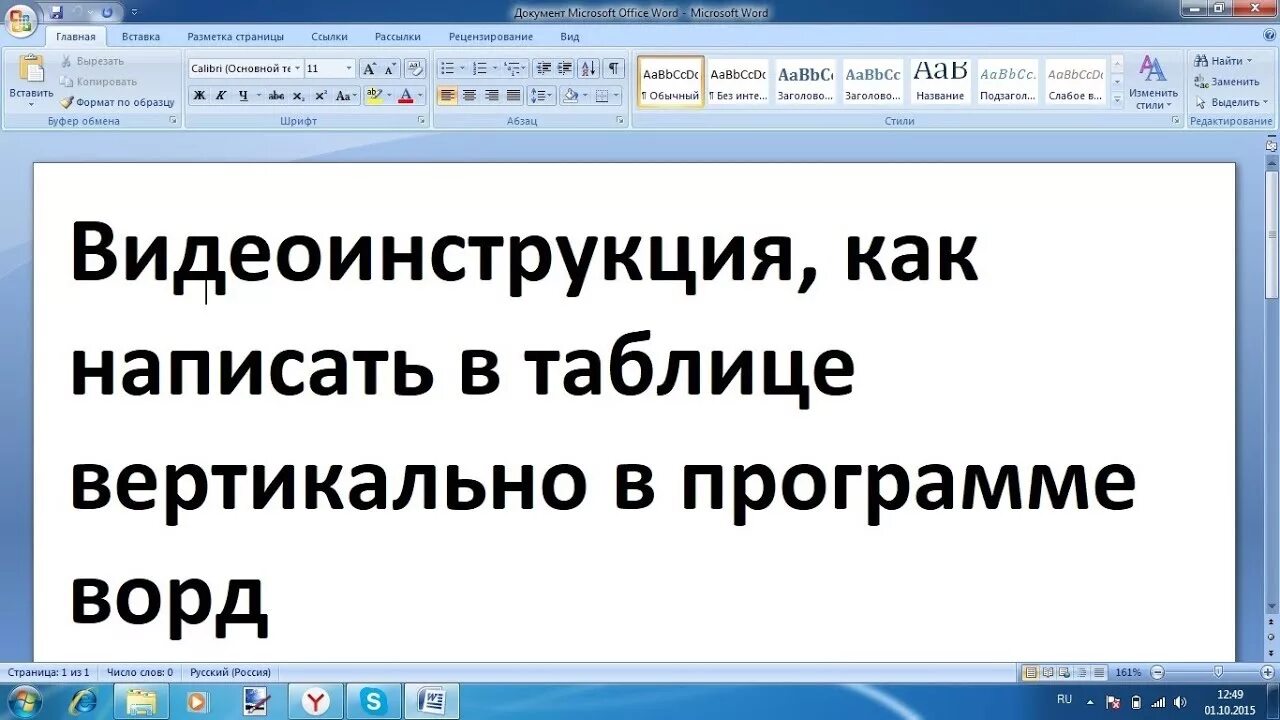Open numbered list dropdown arrow
The image size is (1280, 720).
[494, 69]
